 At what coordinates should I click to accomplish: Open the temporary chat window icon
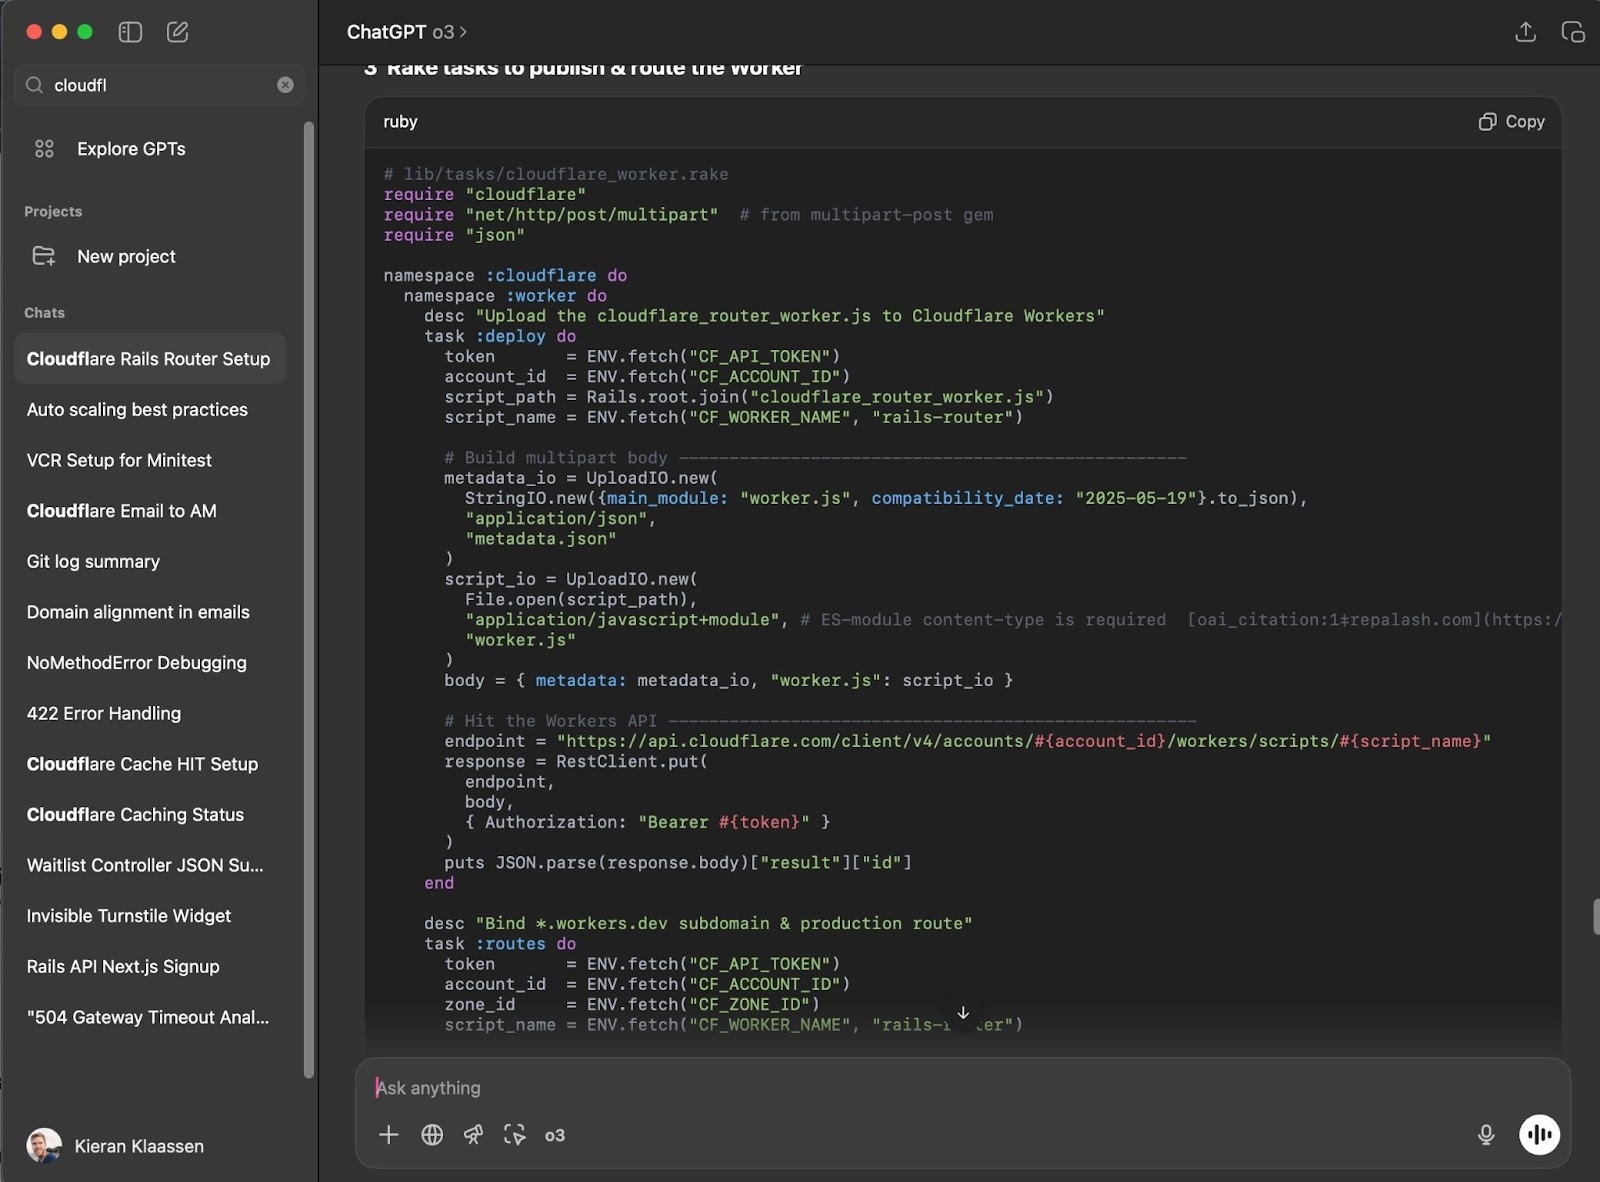[1572, 32]
